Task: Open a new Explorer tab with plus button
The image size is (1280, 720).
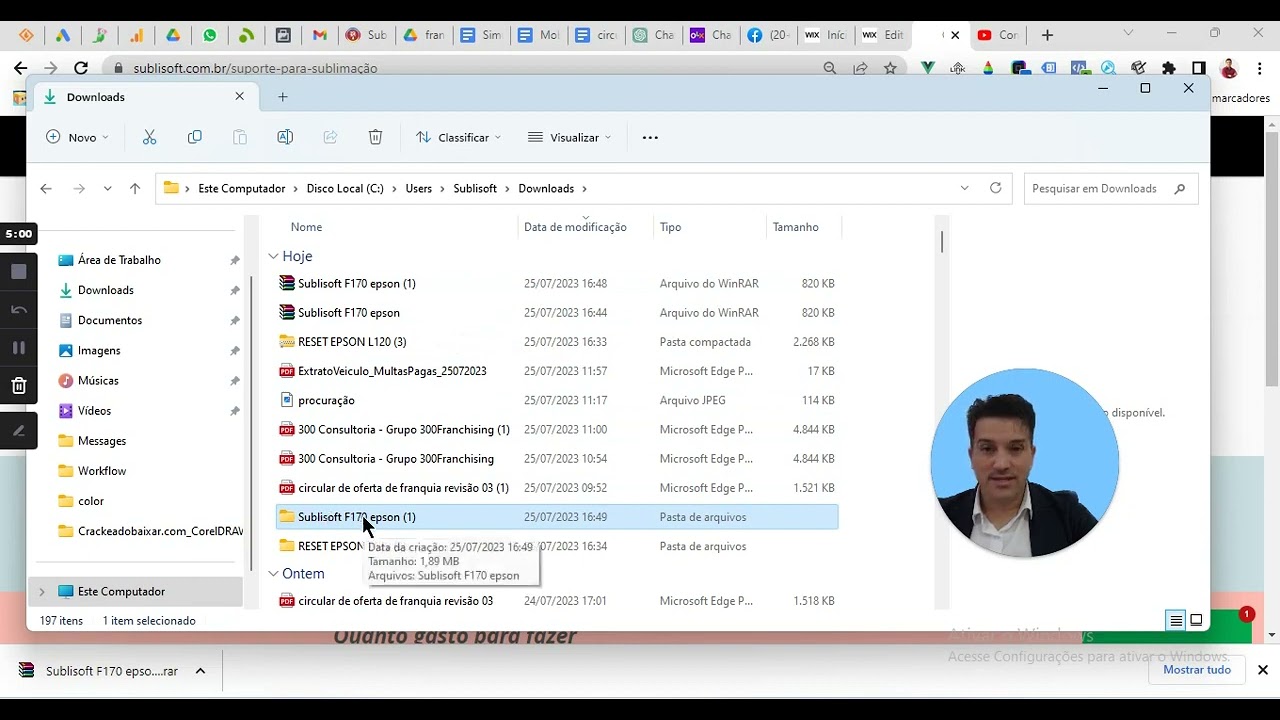Action: [283, 97]
